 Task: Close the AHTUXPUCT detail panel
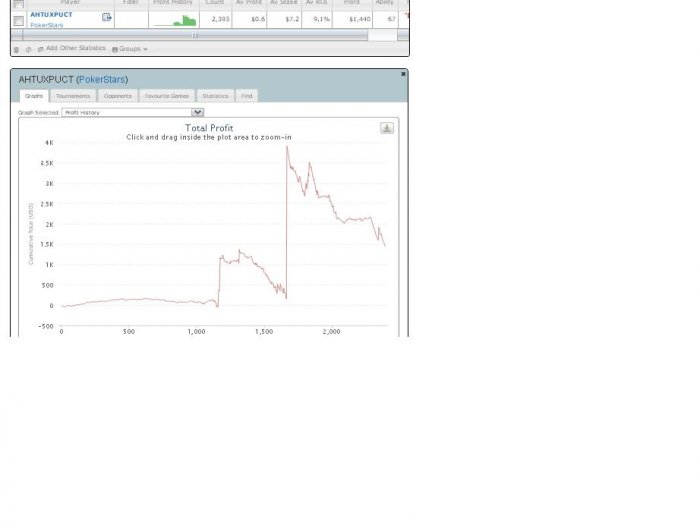[403, 74]
